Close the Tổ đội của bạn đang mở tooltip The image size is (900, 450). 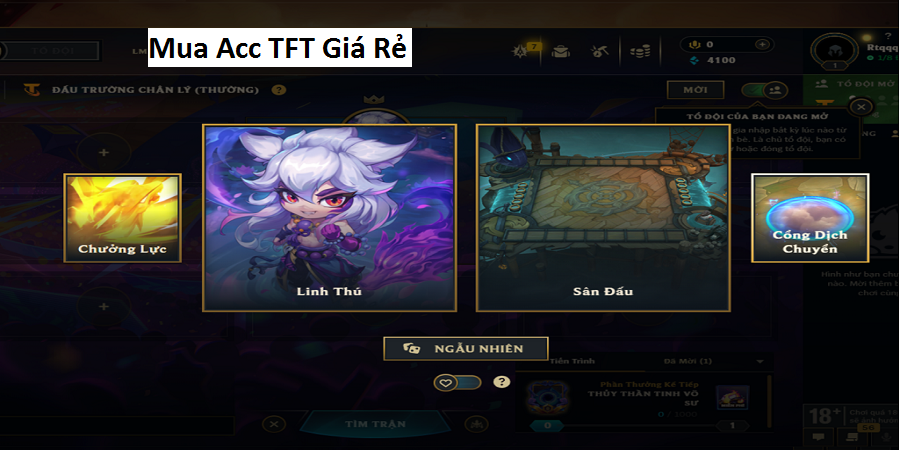860,106
